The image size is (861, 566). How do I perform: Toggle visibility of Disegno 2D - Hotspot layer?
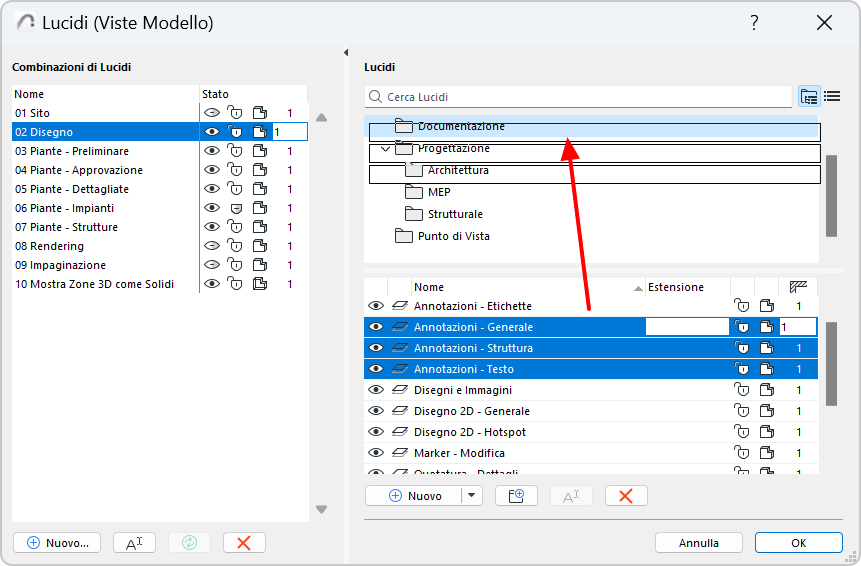[376, 432]
